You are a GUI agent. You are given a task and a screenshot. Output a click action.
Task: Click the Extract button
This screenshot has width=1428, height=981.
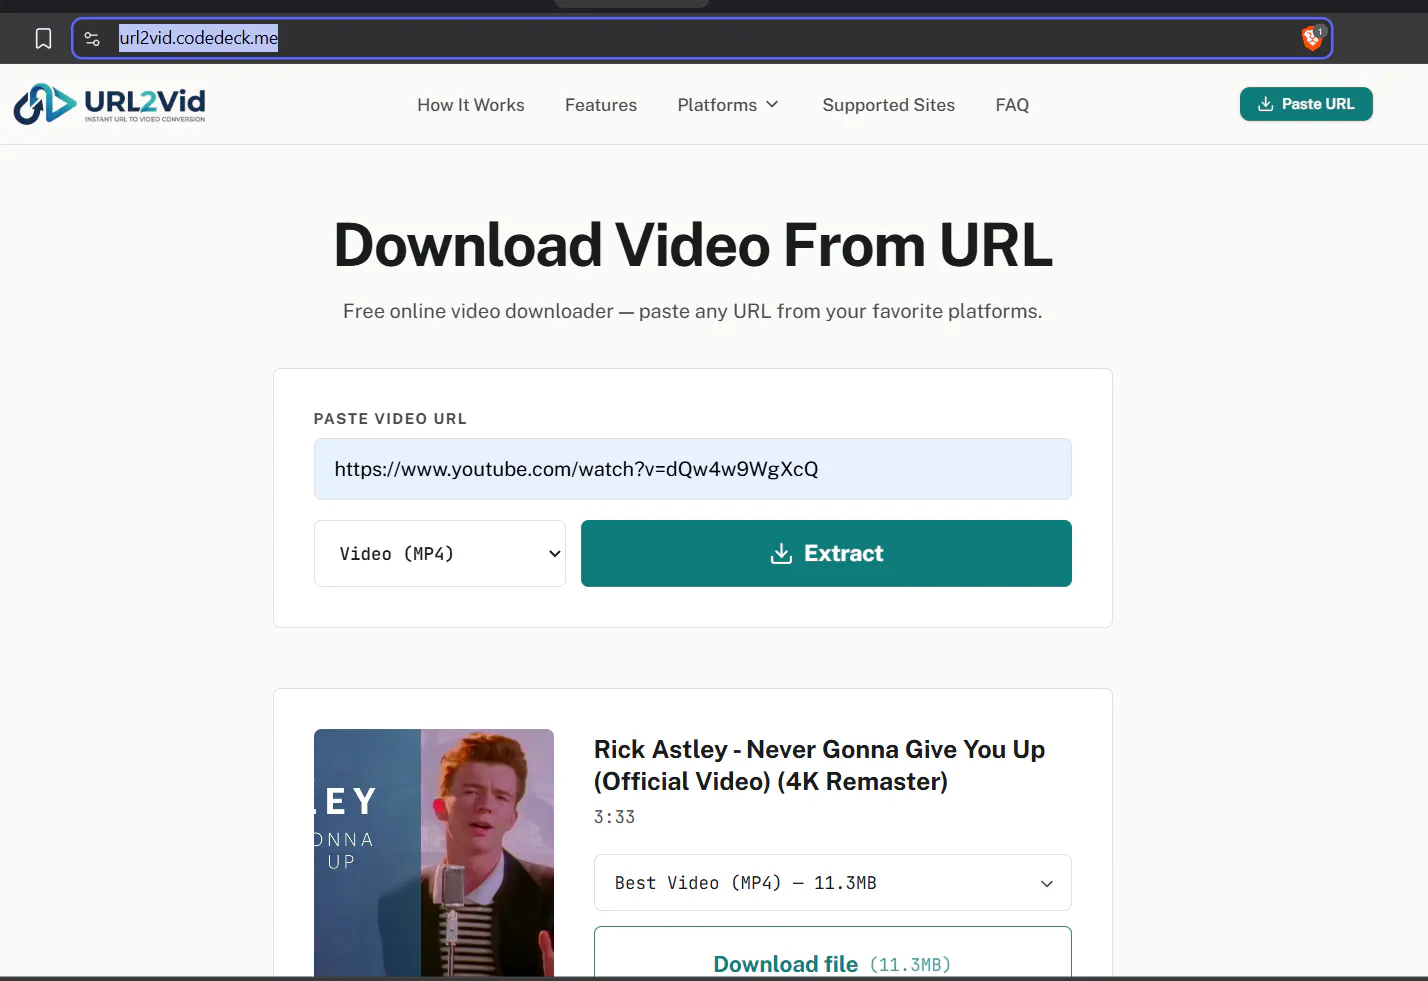coord(826,553)
